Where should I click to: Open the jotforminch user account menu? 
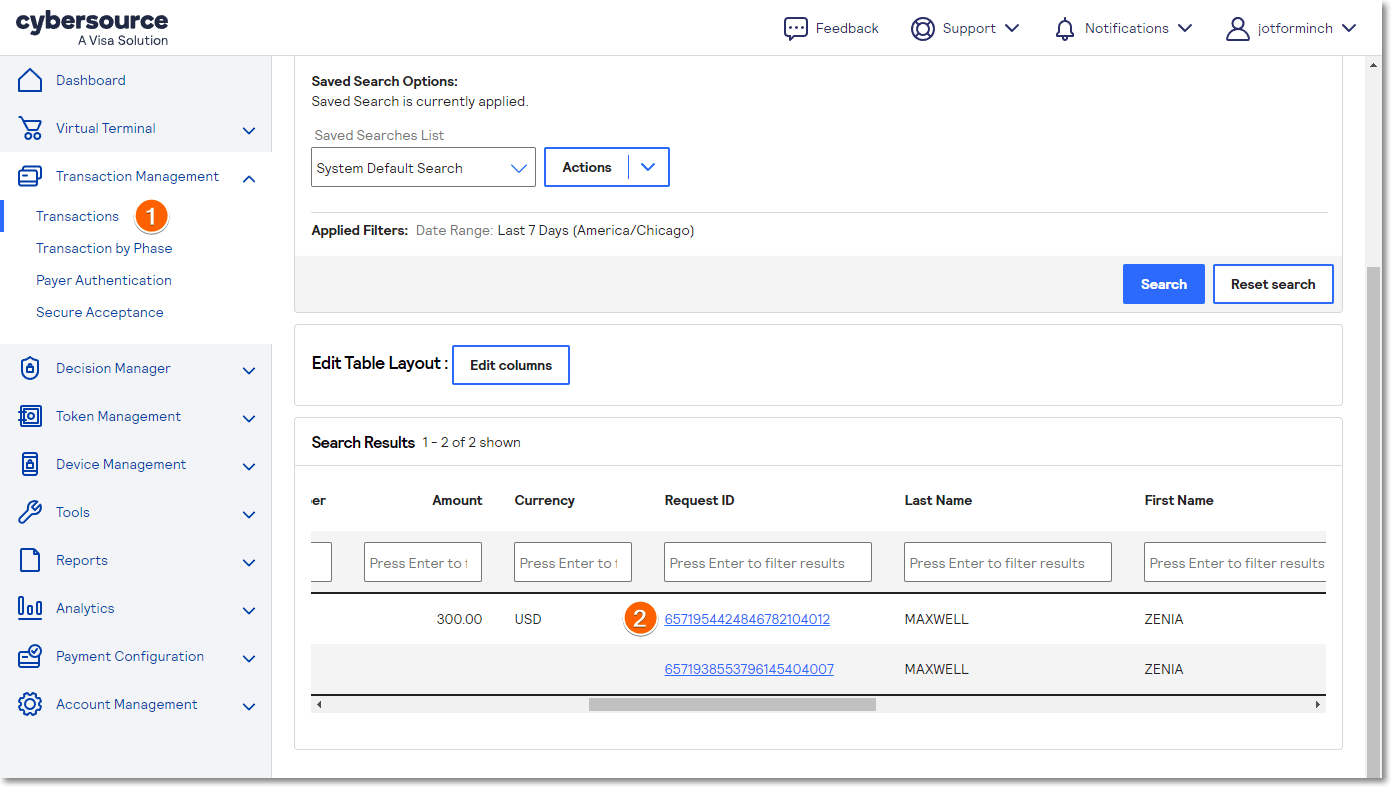point(1291,28)
